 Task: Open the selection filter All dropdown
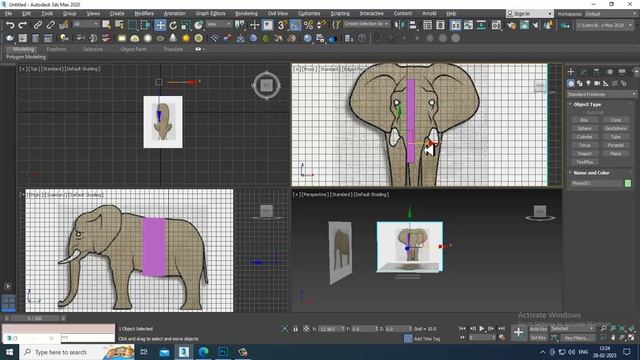[x=86, y=24]
